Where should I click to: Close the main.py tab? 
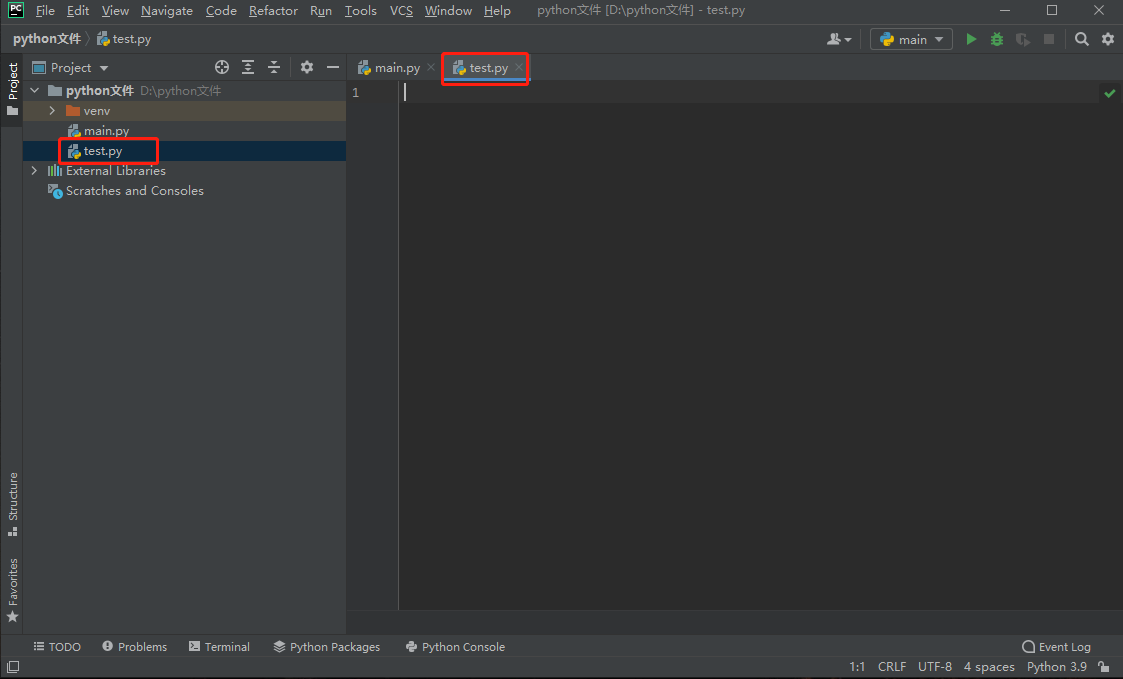[430, 67]
